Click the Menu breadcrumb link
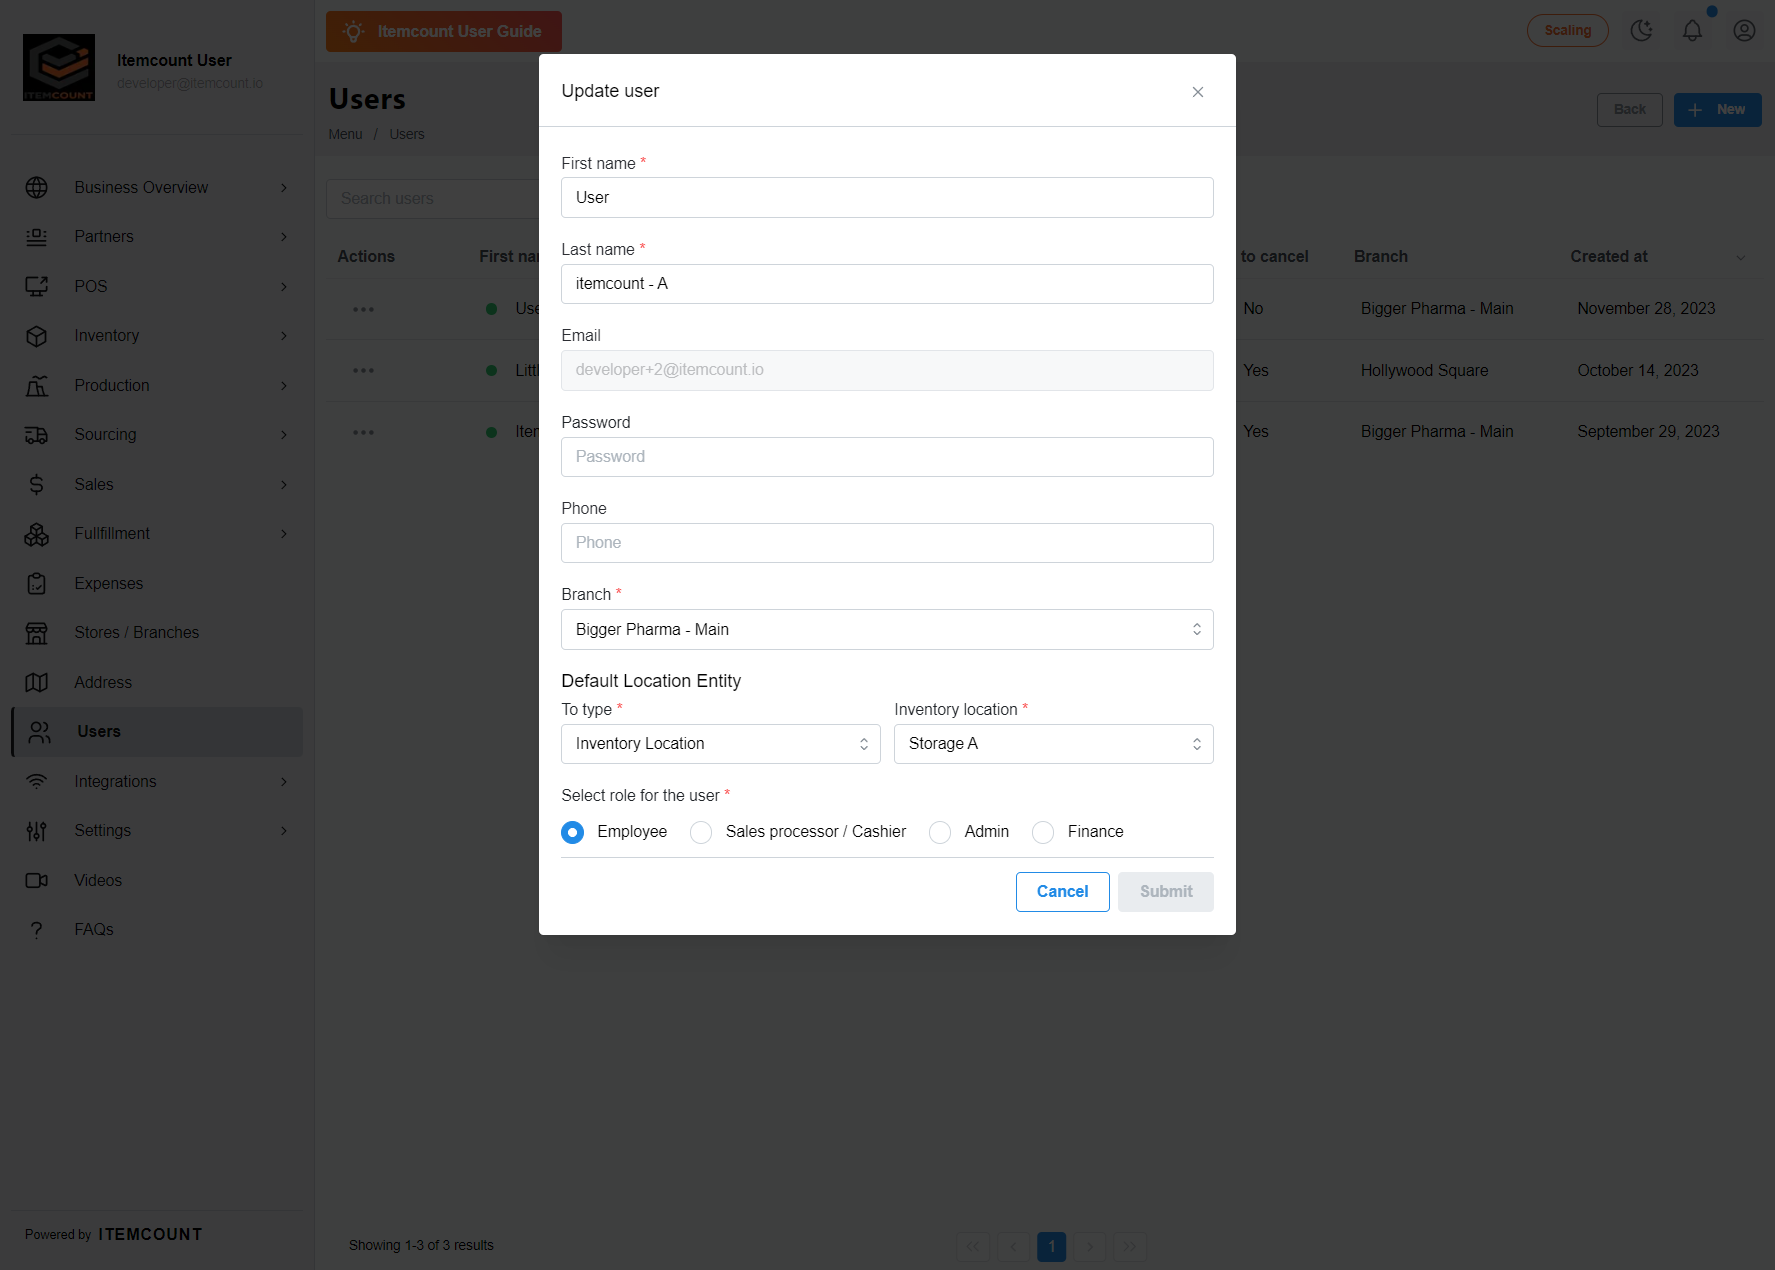Viewport: 1775px width, 1270px height. [x=345, y=135]
